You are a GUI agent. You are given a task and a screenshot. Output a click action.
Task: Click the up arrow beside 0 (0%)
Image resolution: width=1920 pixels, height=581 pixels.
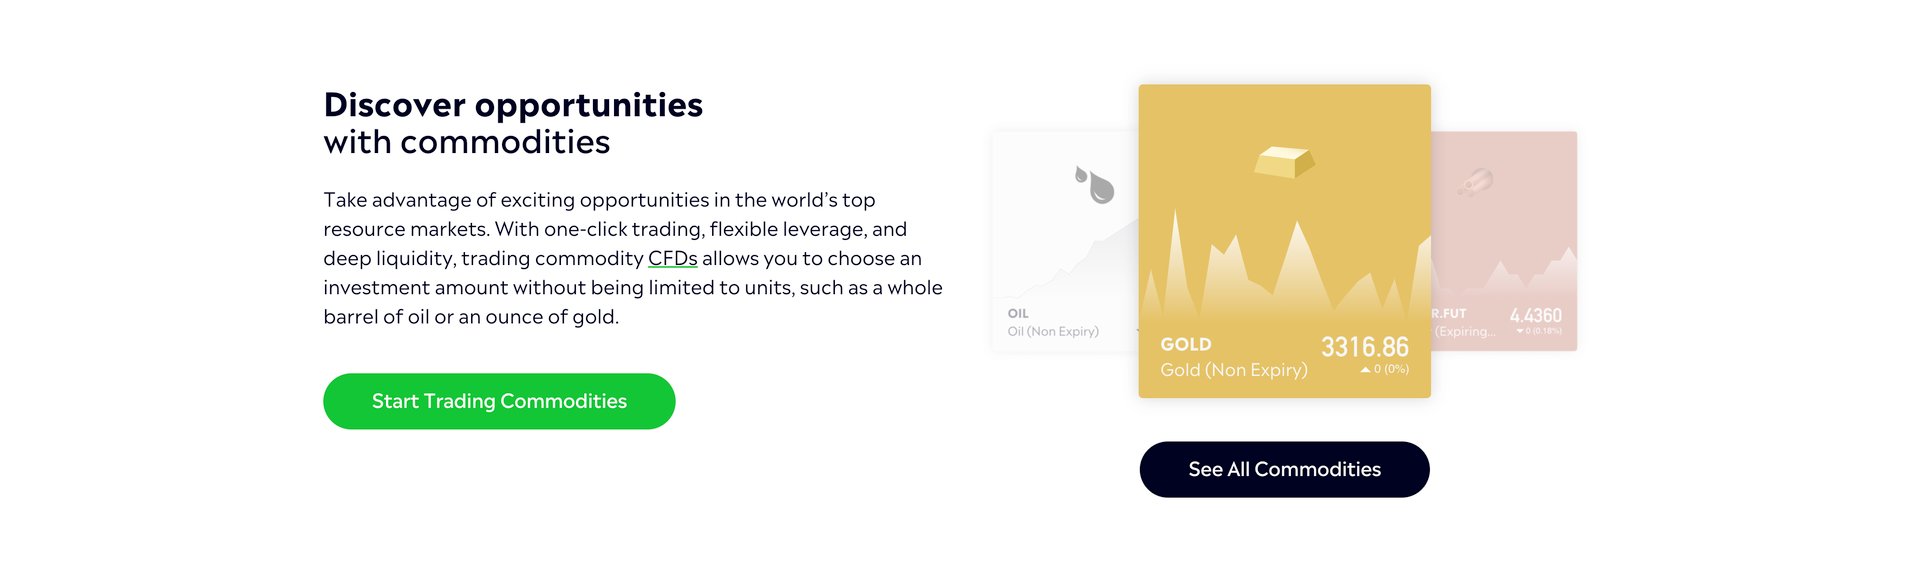pos(1365,370)
